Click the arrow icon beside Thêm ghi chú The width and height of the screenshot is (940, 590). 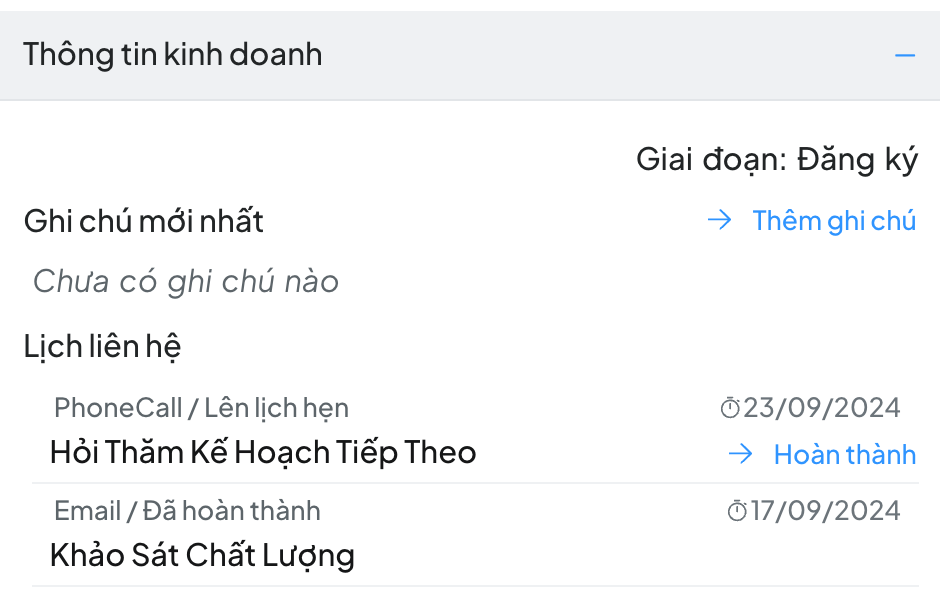coord(720,221)
